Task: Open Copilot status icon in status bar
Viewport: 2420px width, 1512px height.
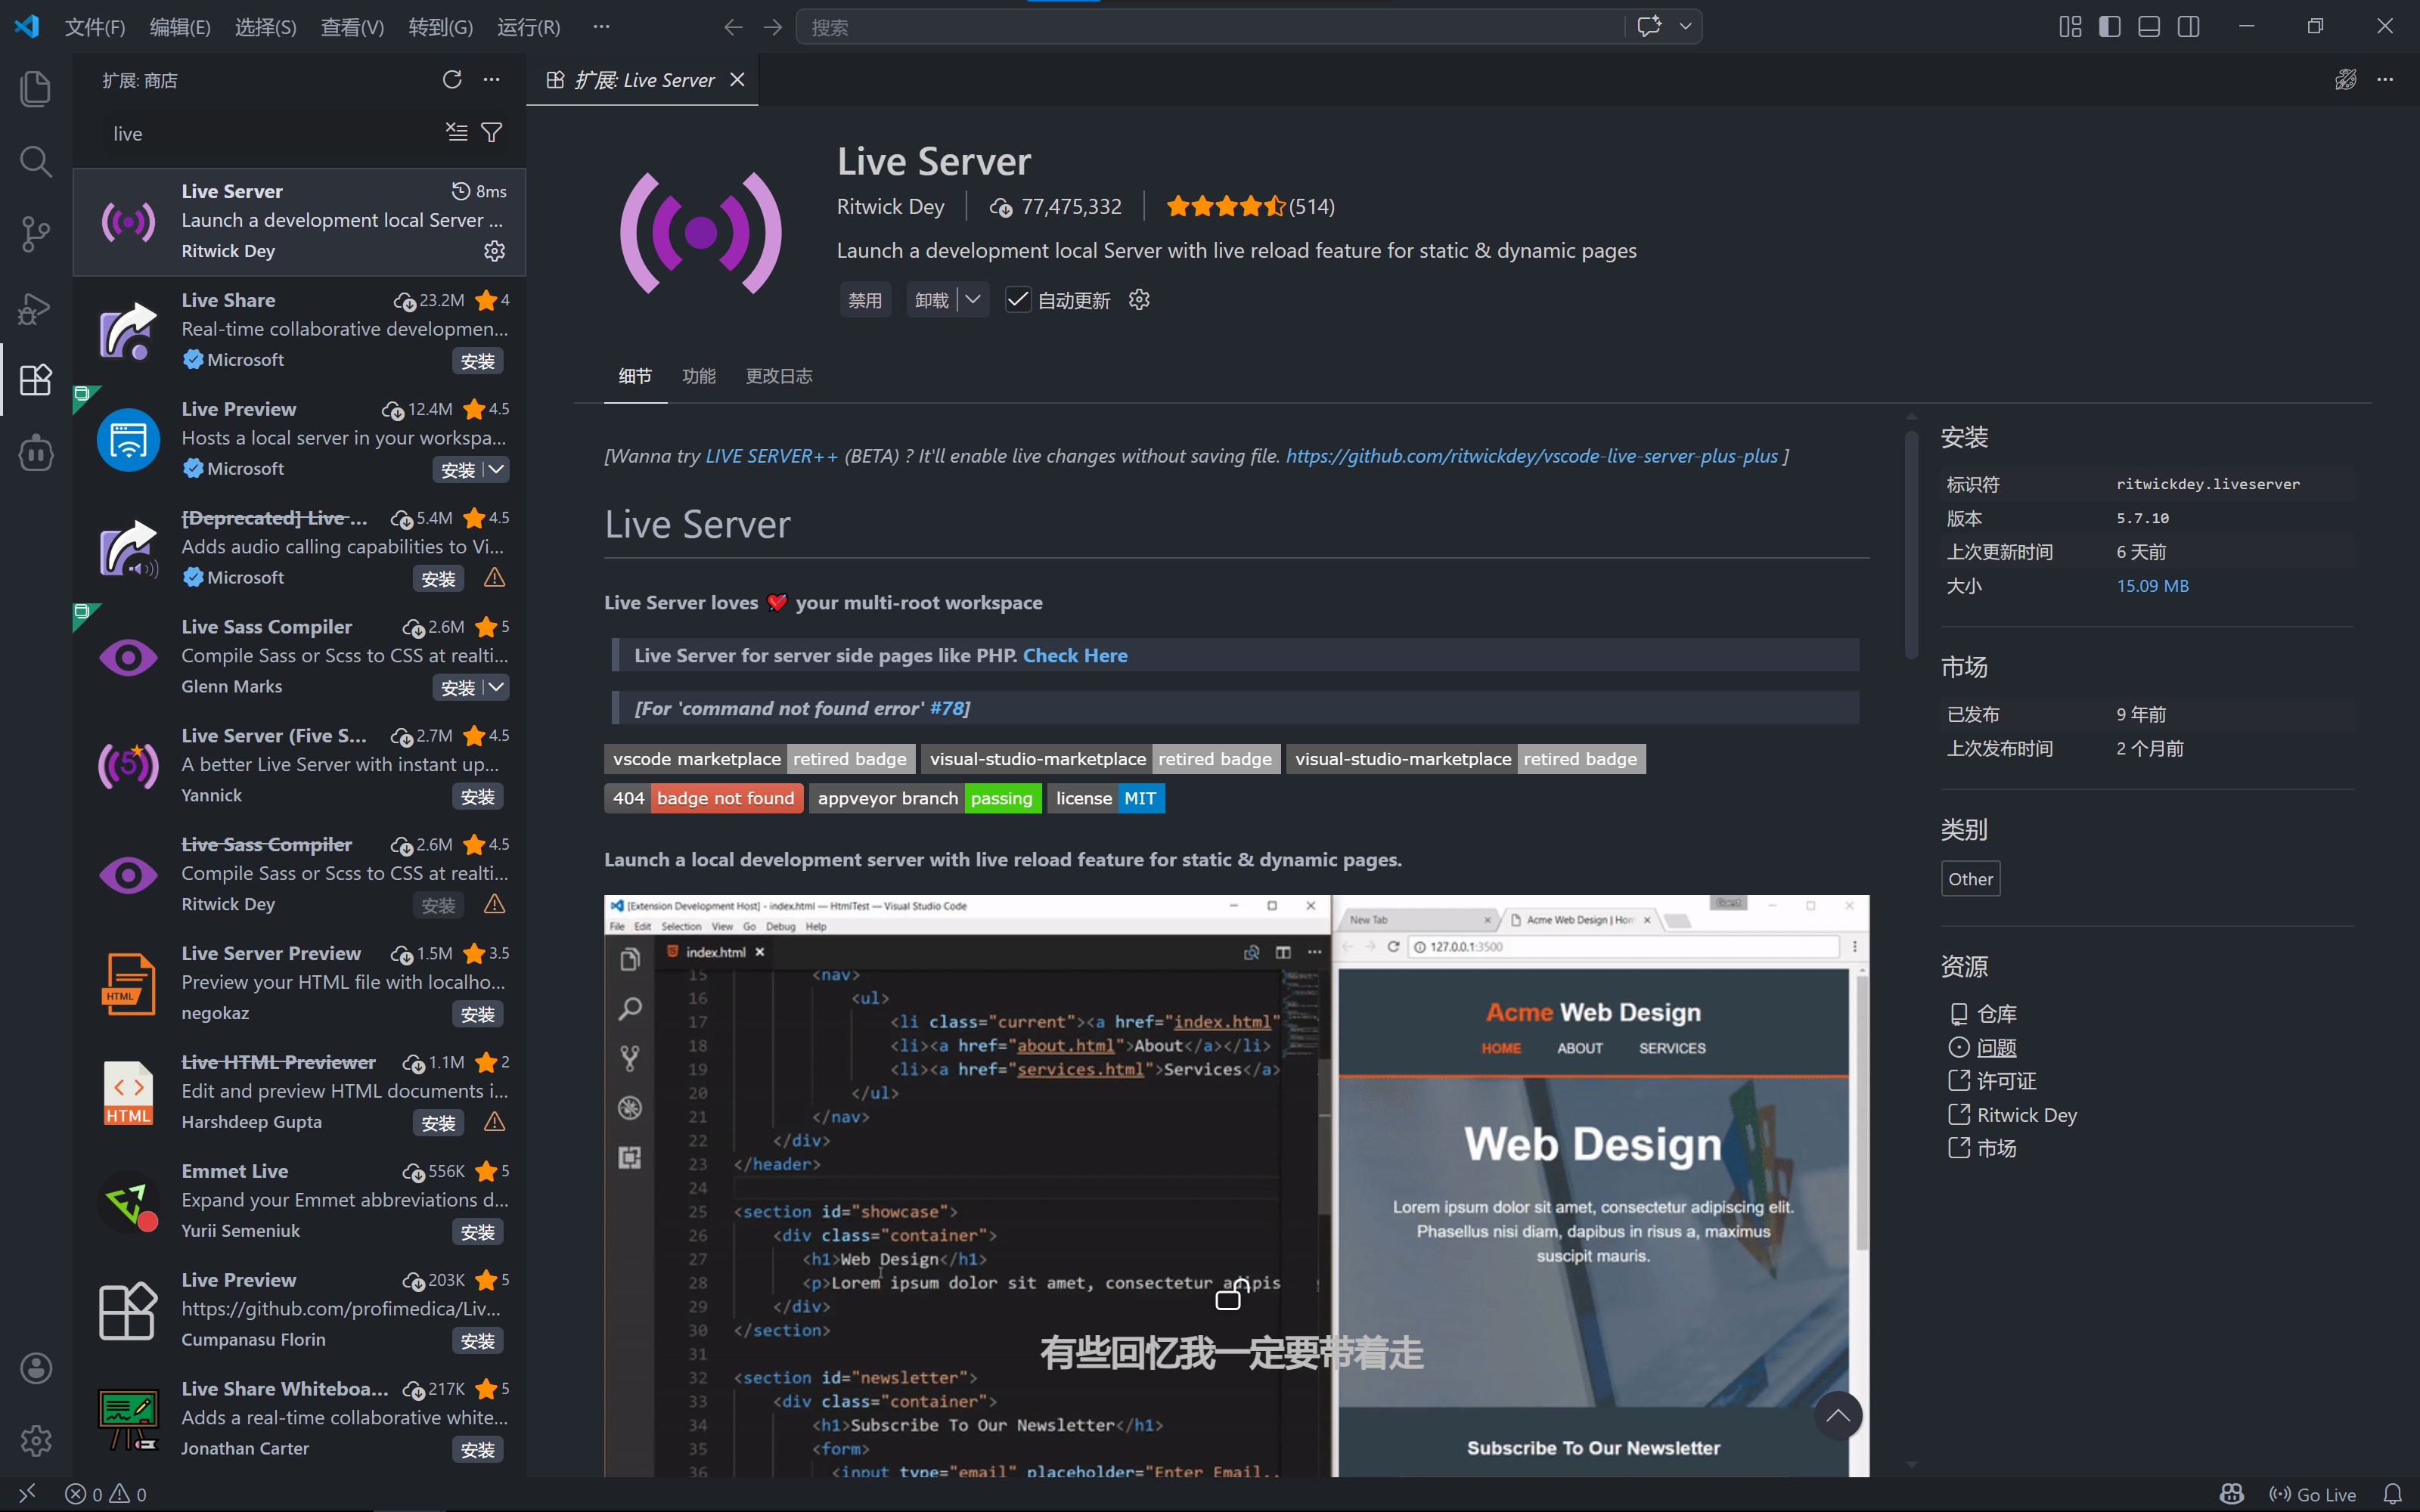Action: point(2232,1494)
